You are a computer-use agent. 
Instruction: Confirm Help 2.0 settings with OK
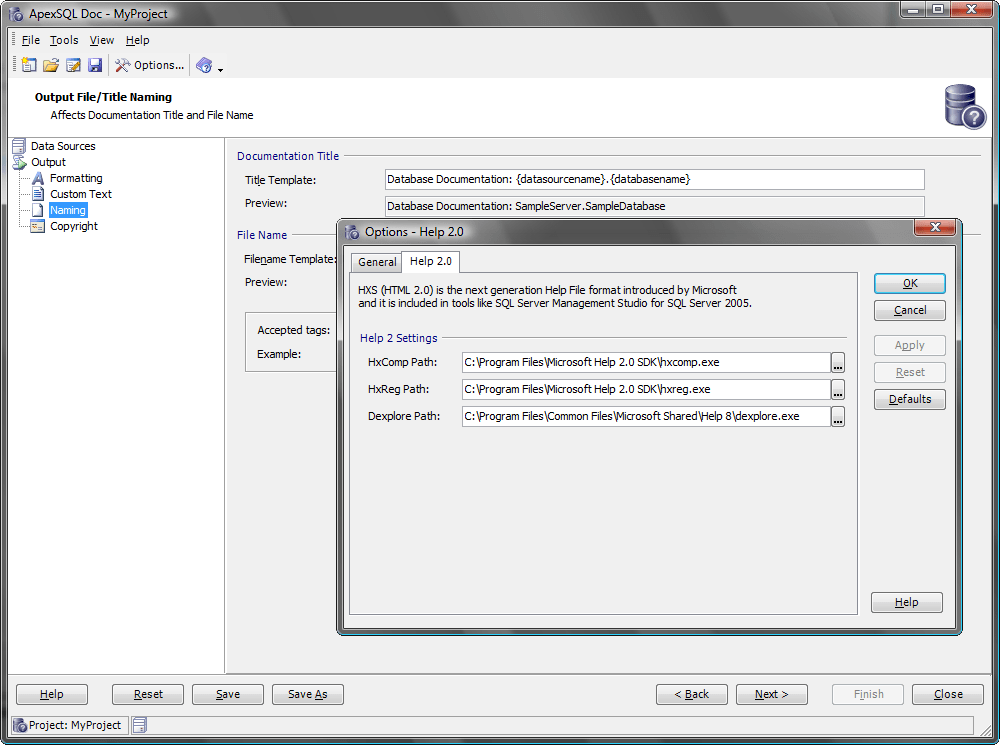pyautogui.click(x=909, y=283)
